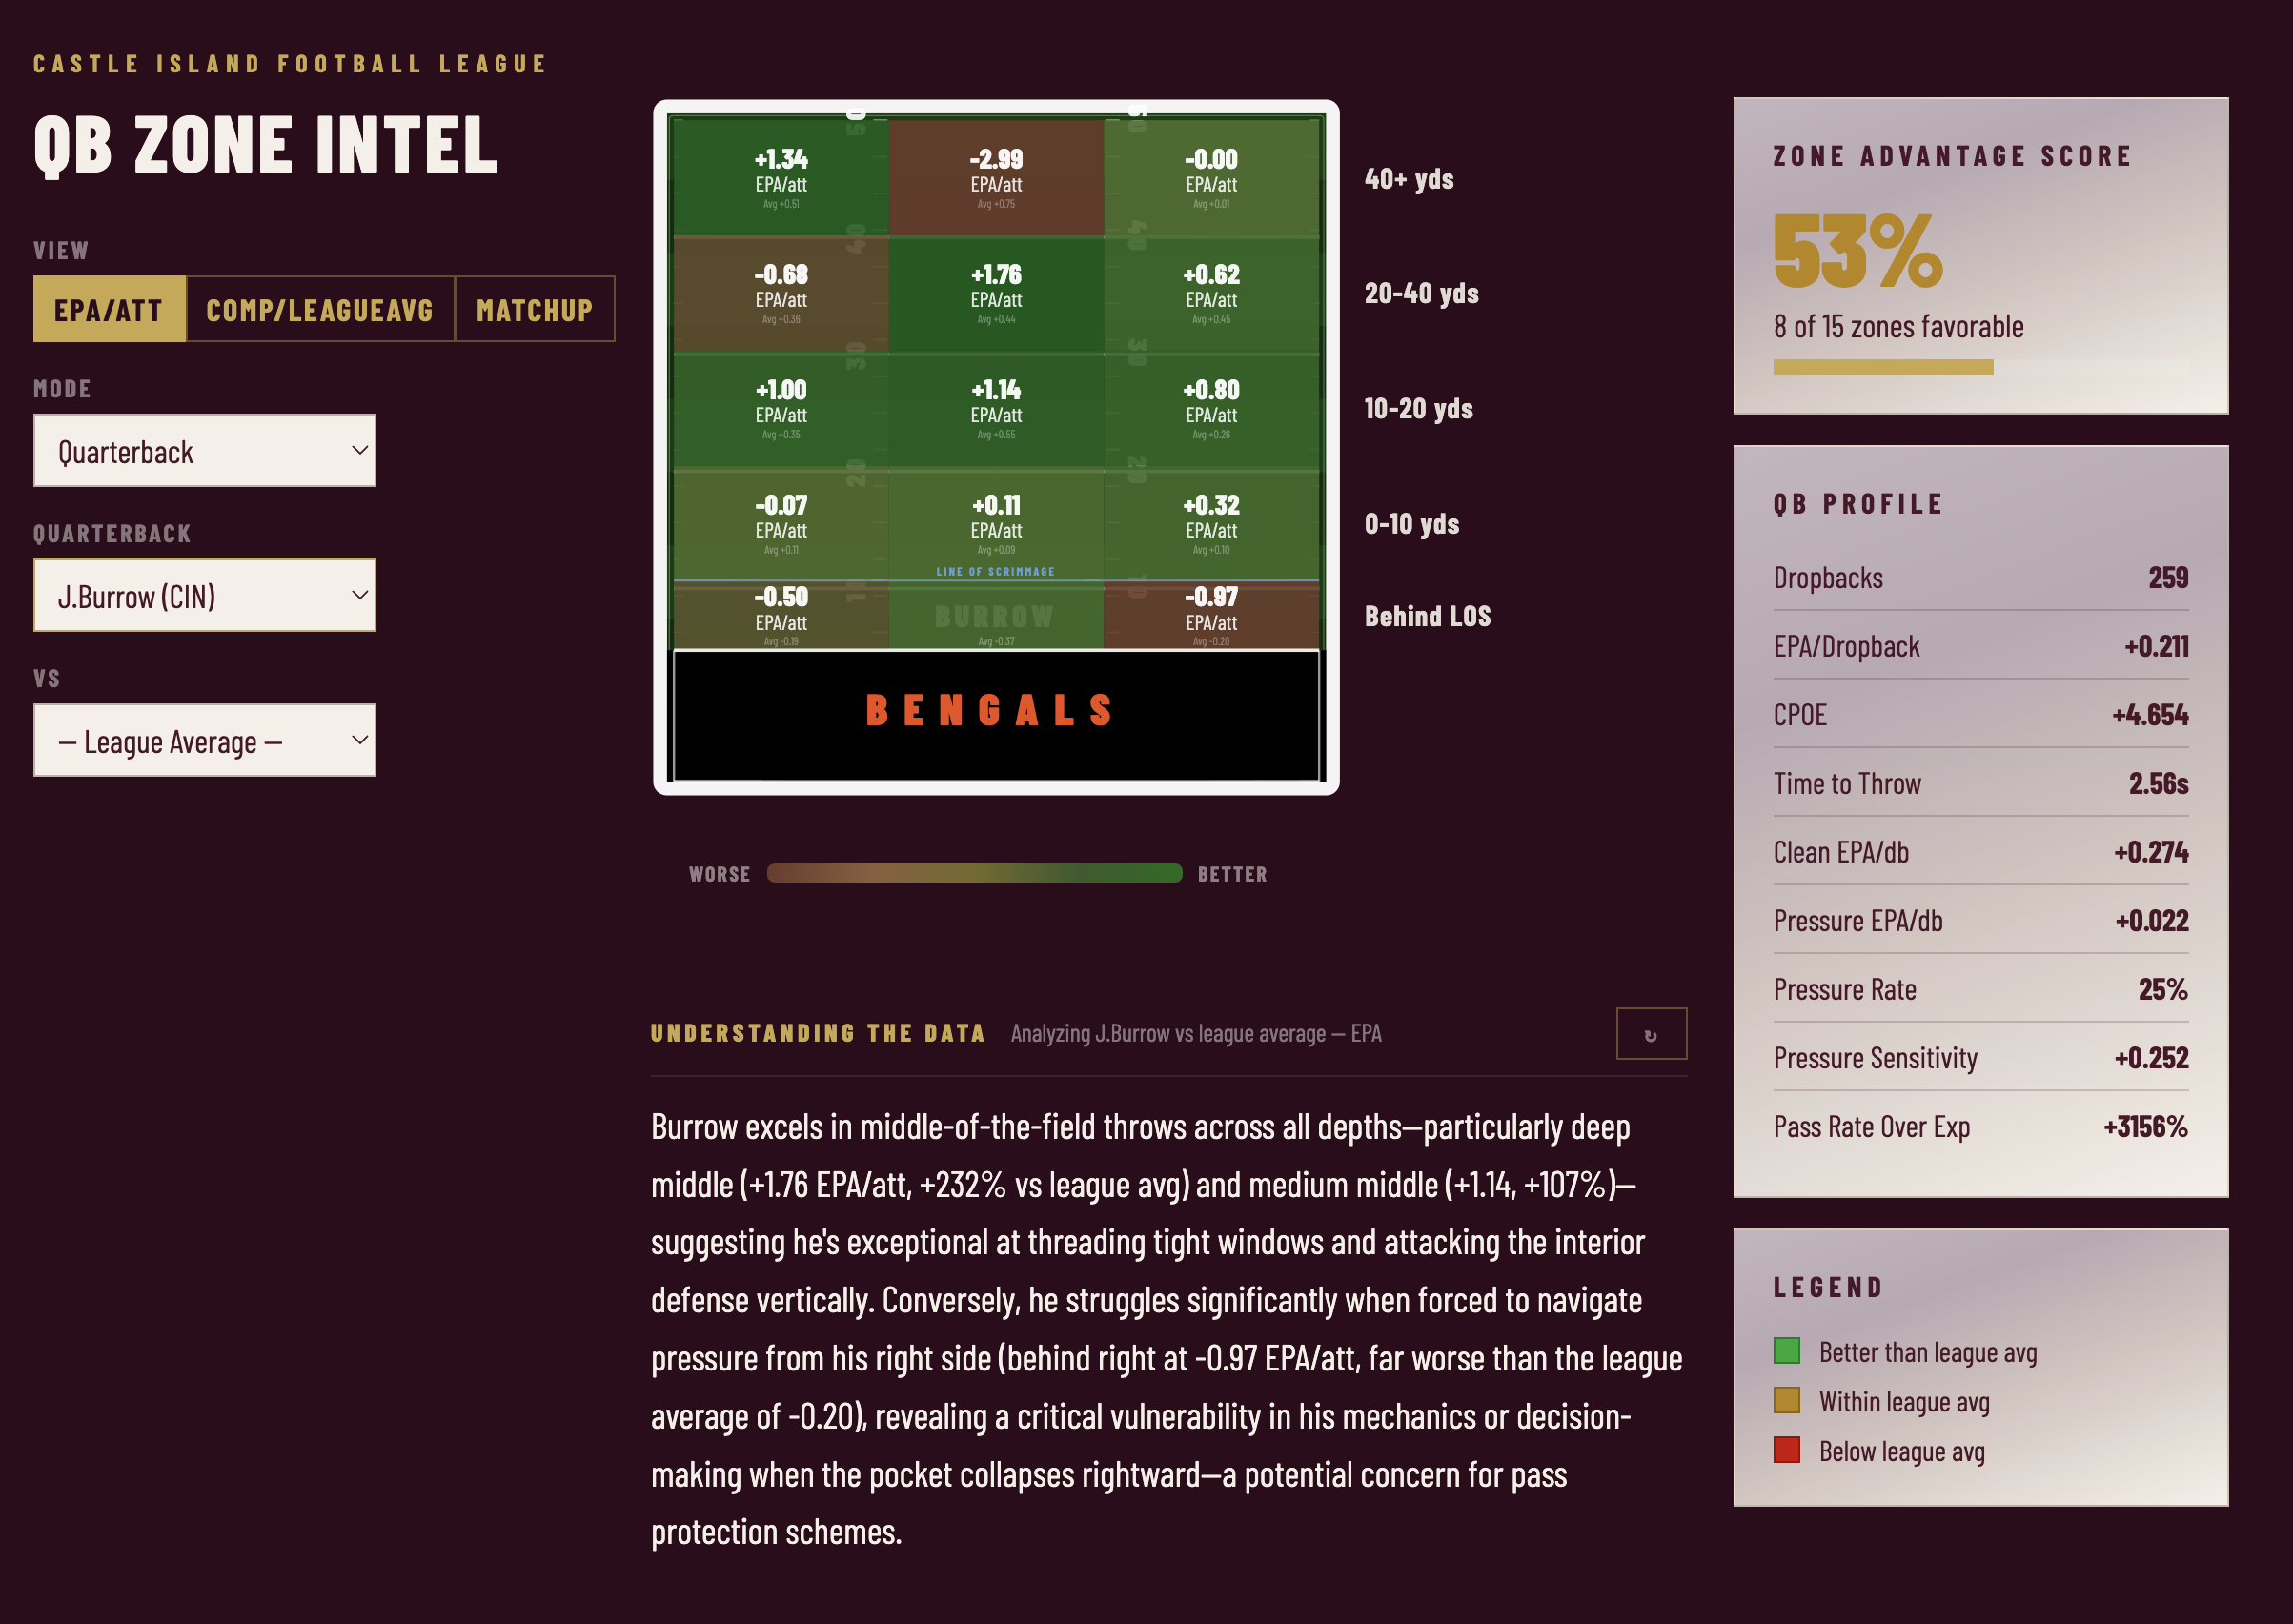Select the -0.97 EPA/att behind-LOS zone
This screenshot has height=1624, width=2293.
[x=1211, y=615]
